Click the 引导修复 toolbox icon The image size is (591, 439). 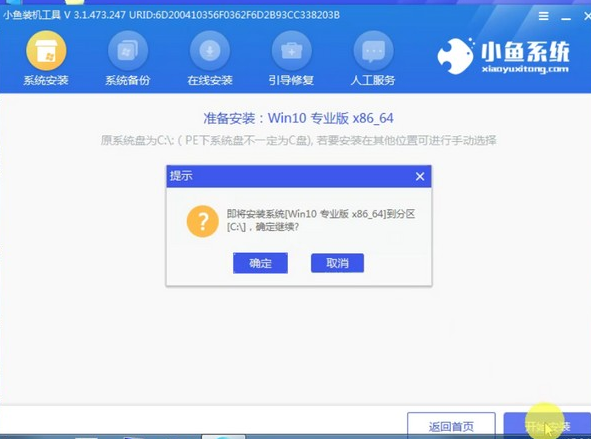[291, 50]
